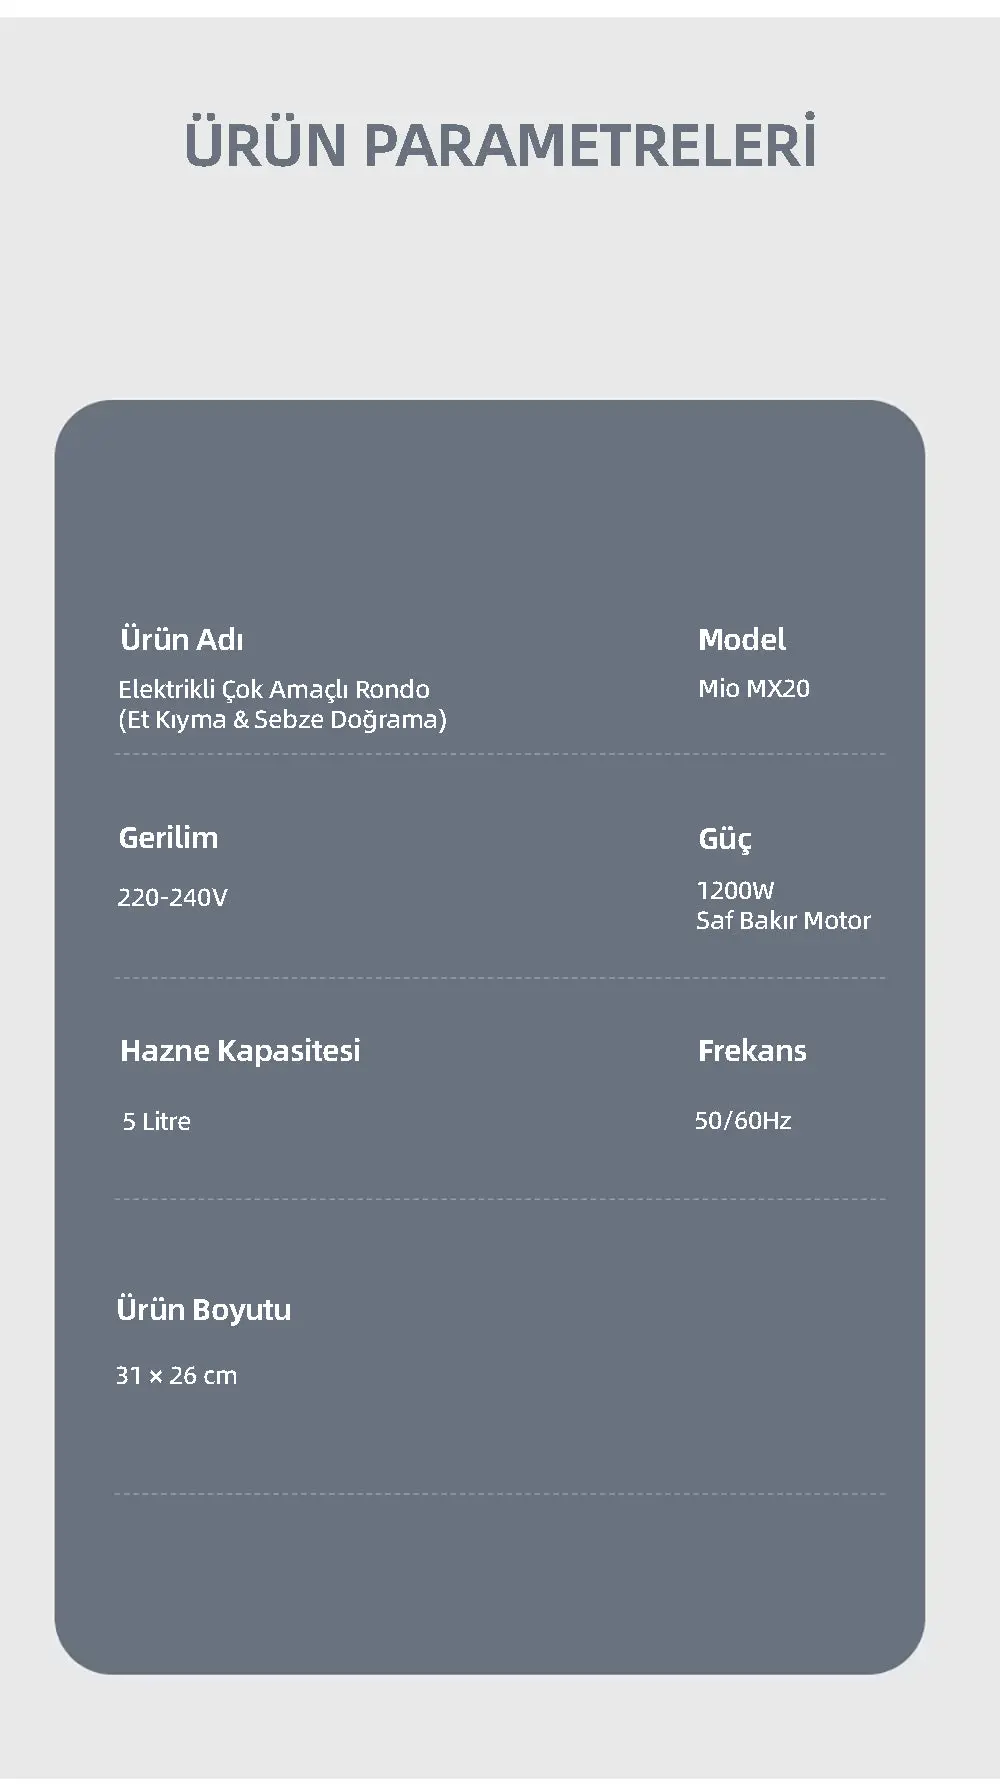
Task: Select the Mio MX20 model value
Action: 753,688
